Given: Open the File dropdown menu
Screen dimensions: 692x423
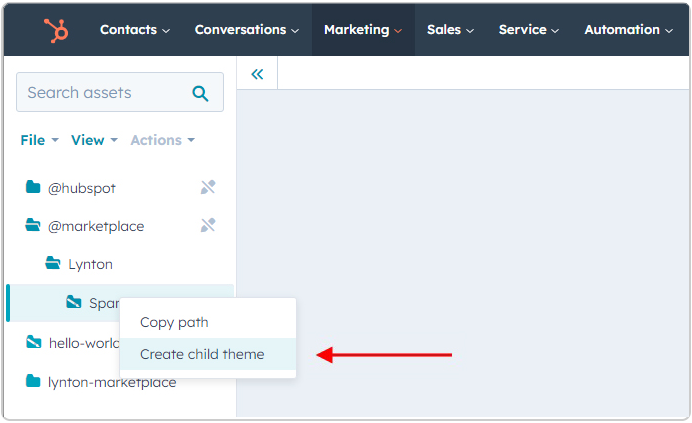Looking at the screenshot, I should [39, 140].
